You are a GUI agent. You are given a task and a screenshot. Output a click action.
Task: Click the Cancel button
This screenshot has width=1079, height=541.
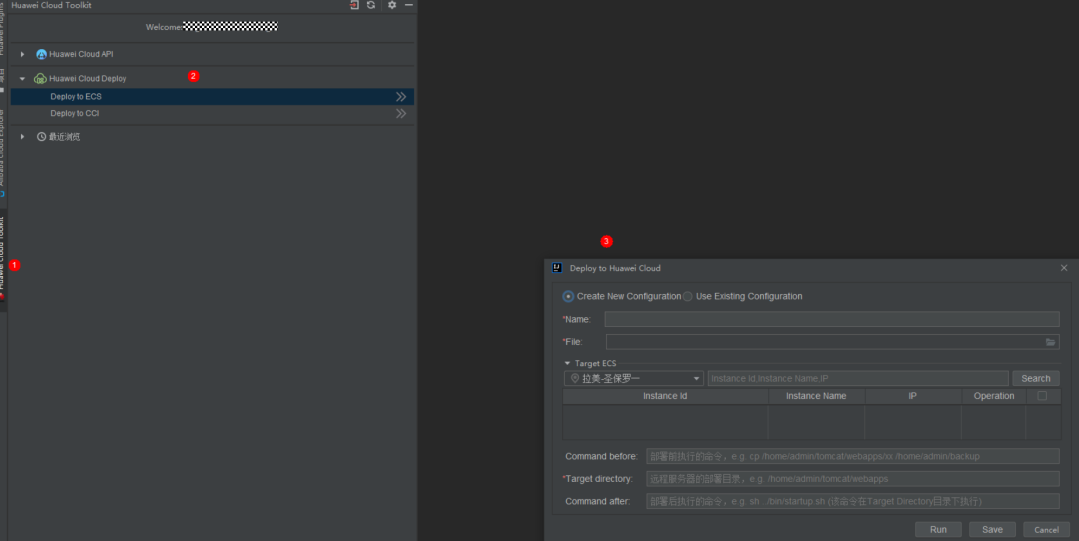pos(1046,529)
